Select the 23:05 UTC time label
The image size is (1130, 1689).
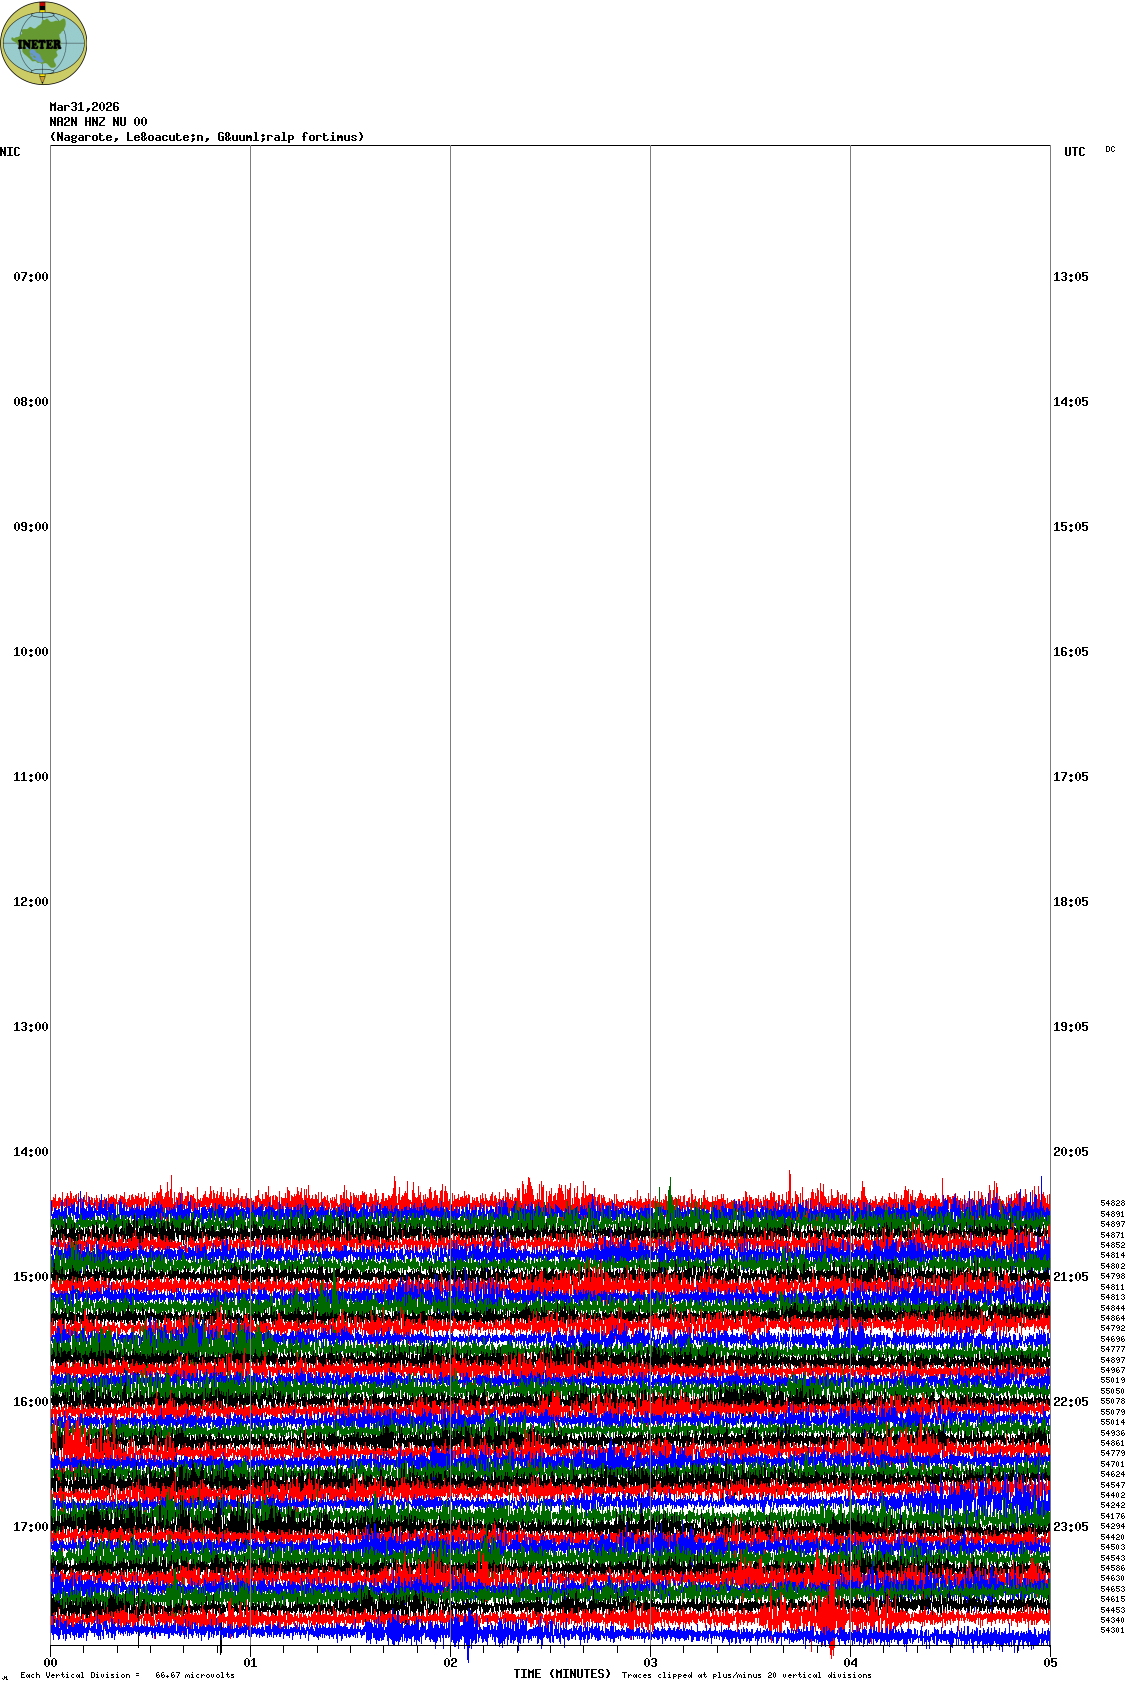[1070, 1527]
